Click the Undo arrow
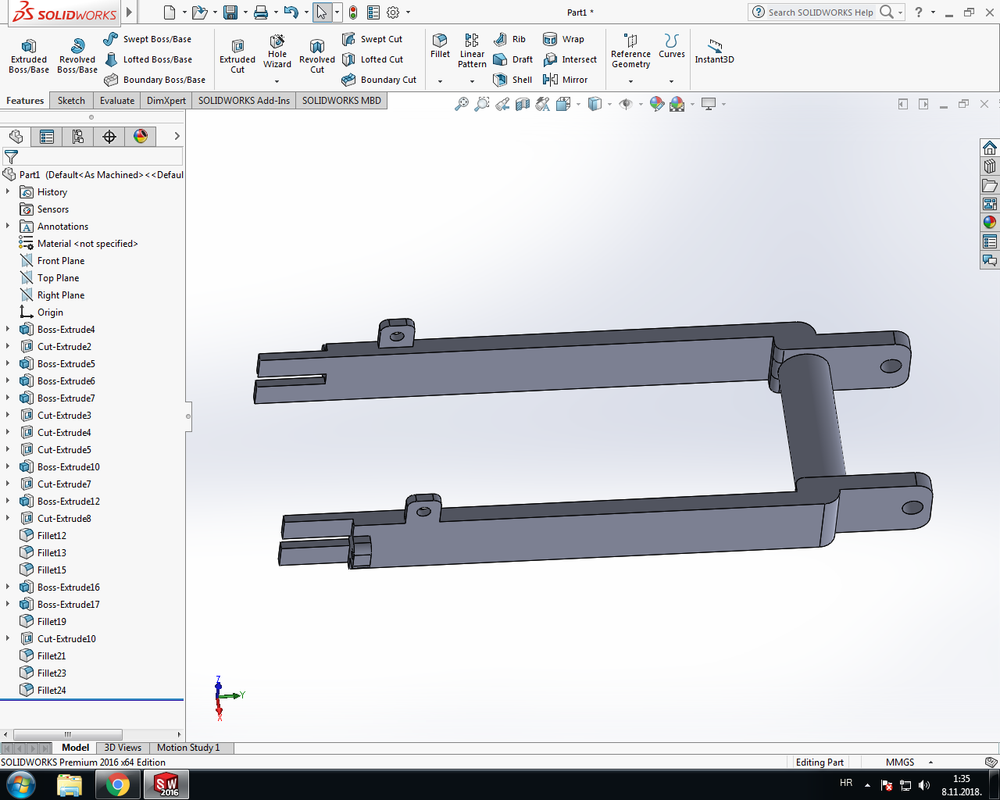The width and height of the screenshot is (1000, 800). (x=291, y=12)
